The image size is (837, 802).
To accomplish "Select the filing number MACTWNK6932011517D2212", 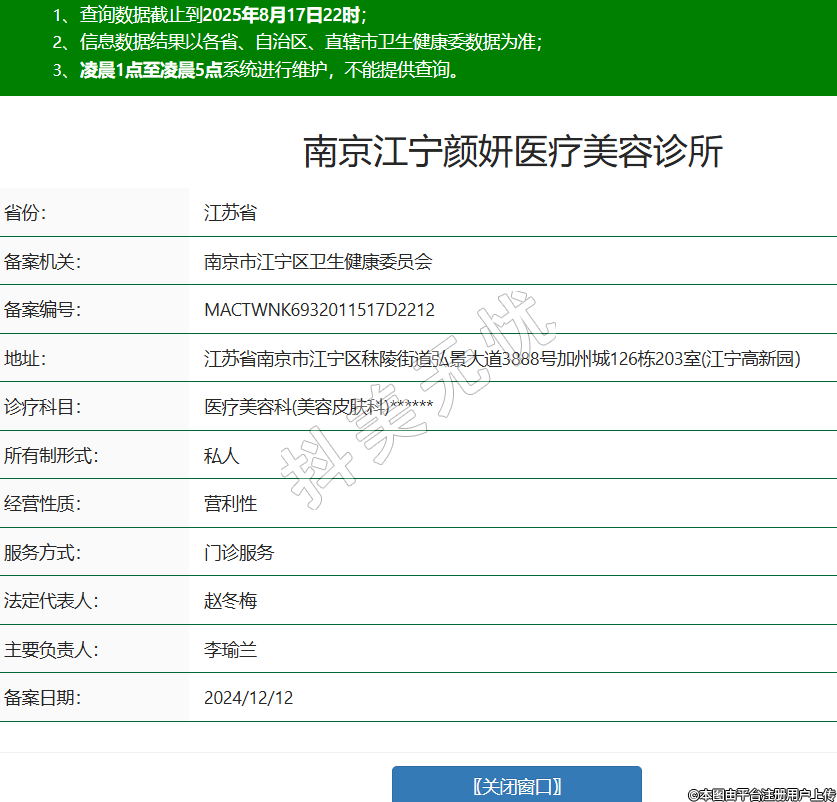I will click(319, 310).
